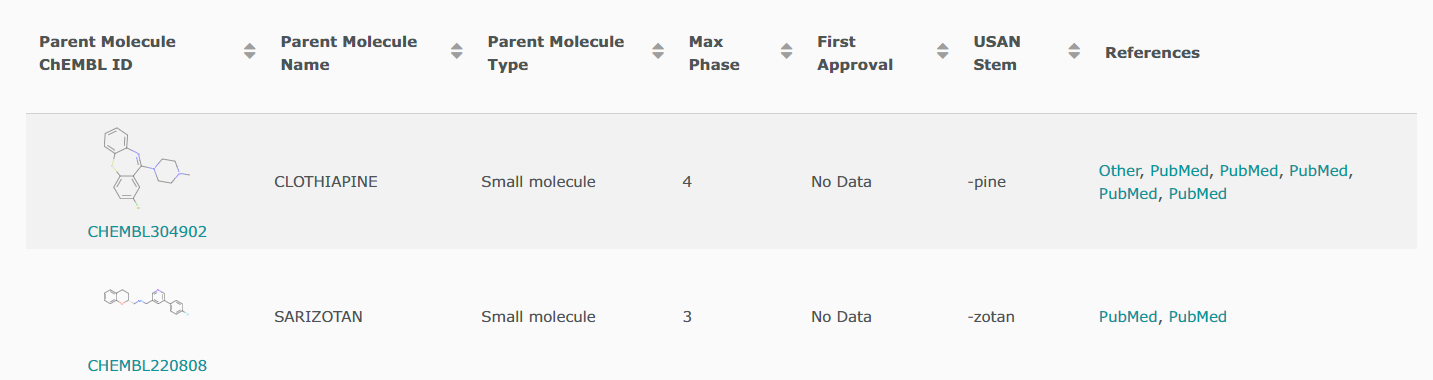Screen dimensions: 1433x380
Task: Open third PubMed reference in clothiapine row
Action: pyautogui.click(x=1319, y=171)
